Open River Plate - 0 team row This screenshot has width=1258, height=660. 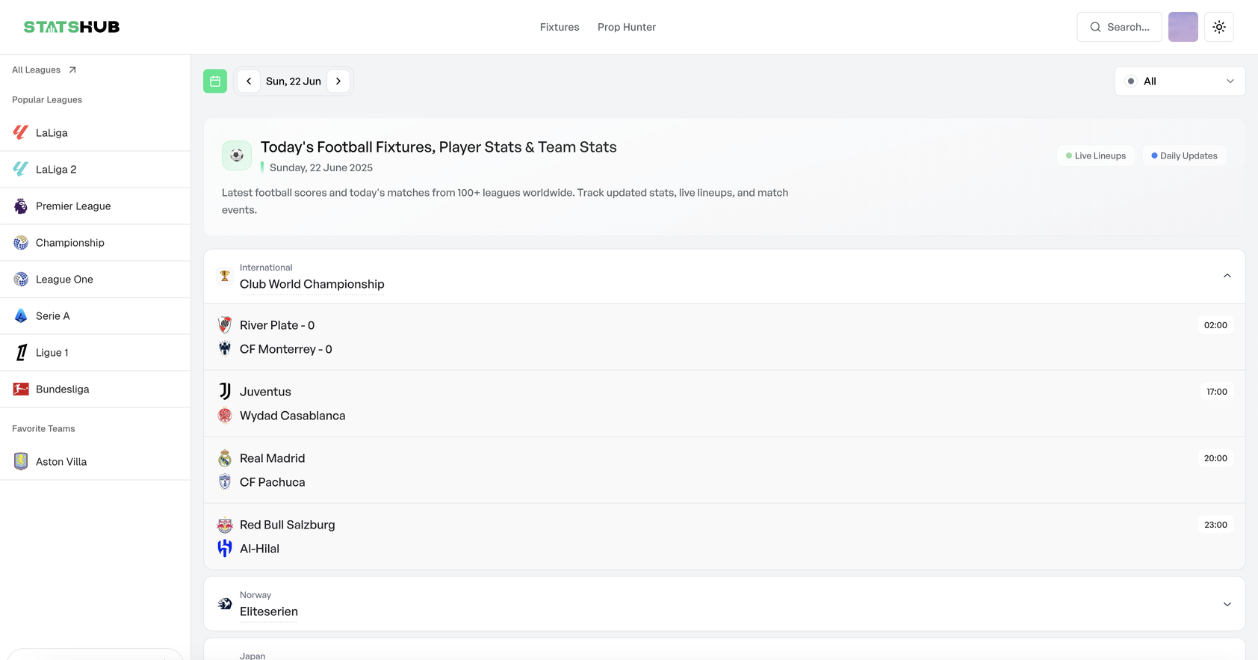277,325
